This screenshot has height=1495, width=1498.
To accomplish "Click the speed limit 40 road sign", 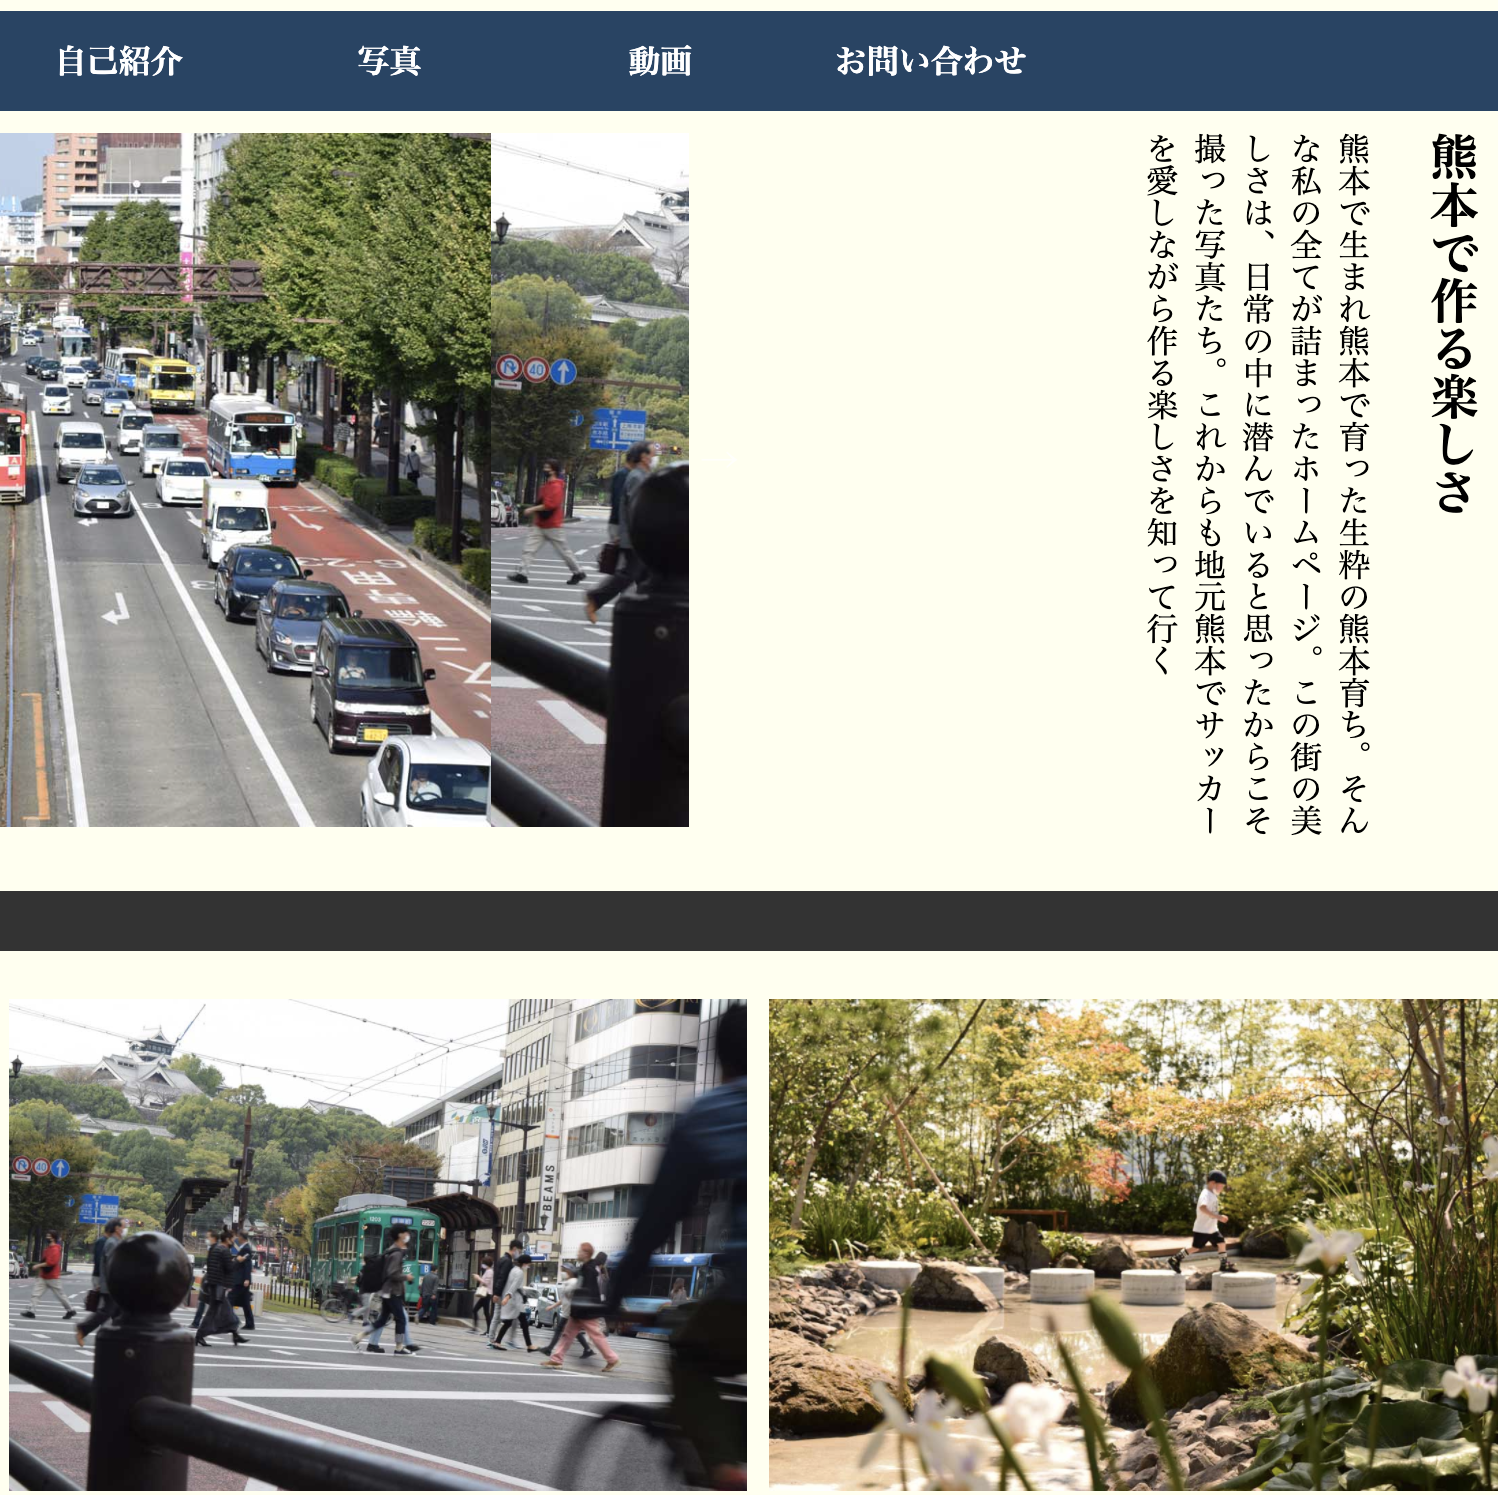I will point(537,370).
